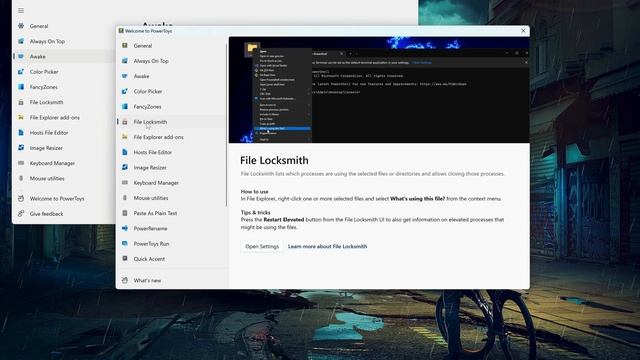Select Awake label in Settings window
This screenshot has width=640, height=360.
[x=38, y=56]
